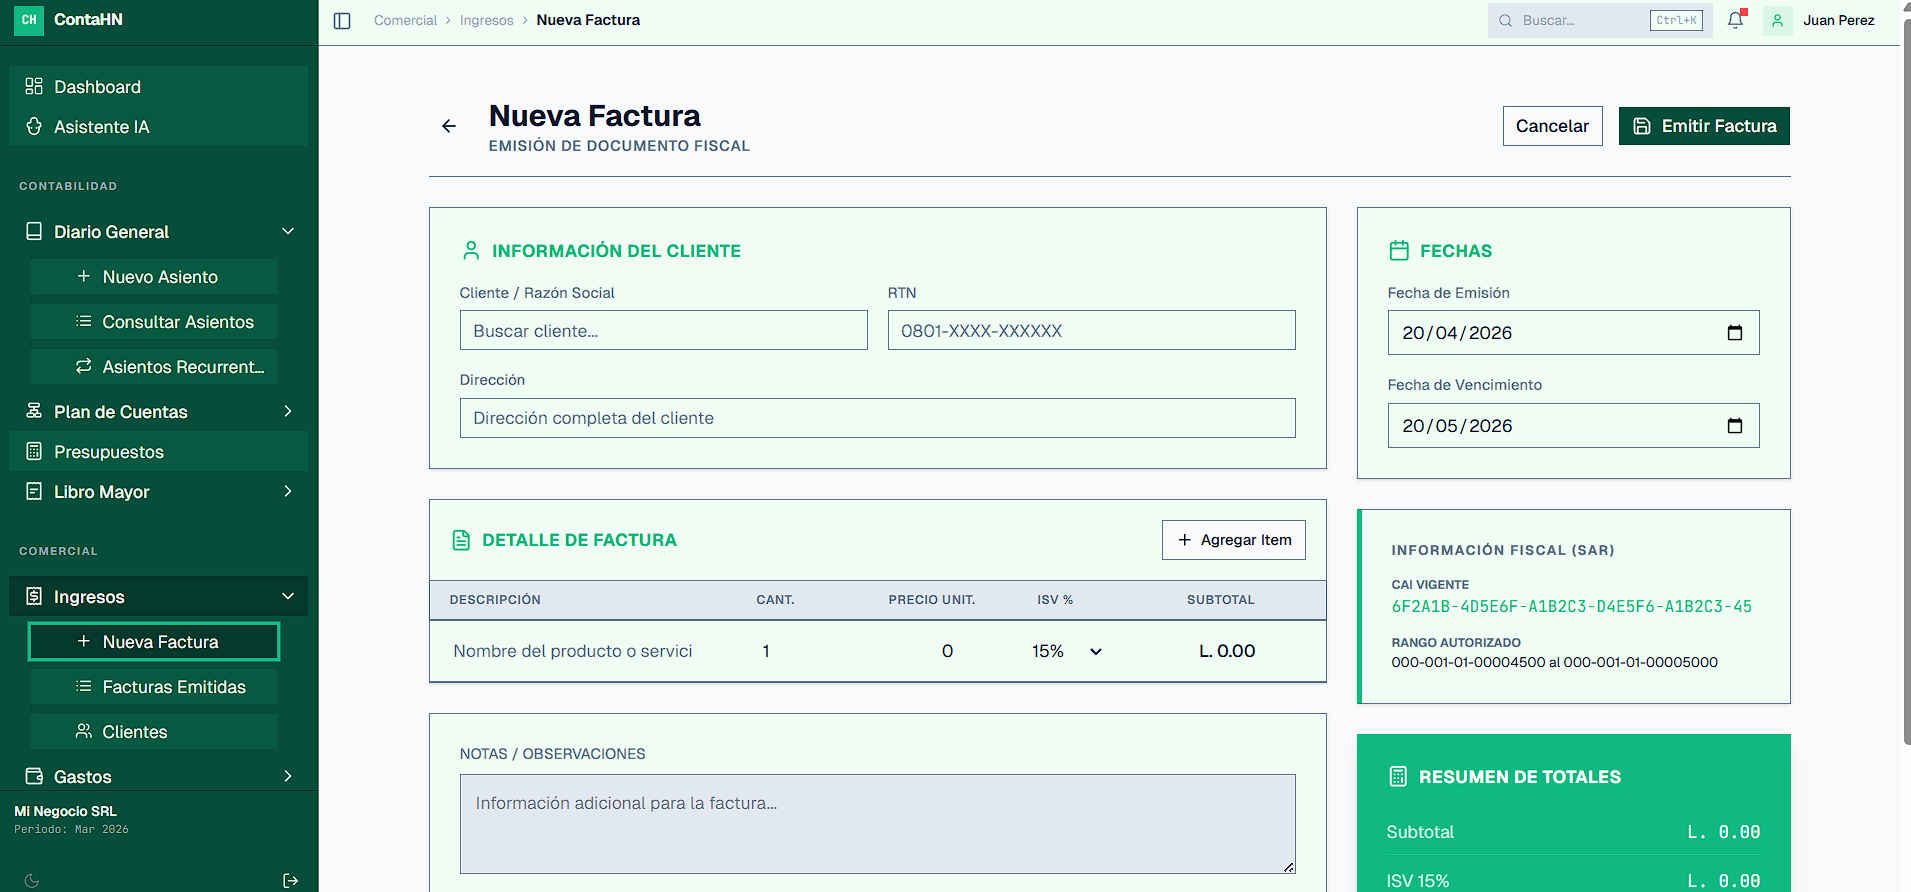Expand the Gastos menu
Screen dimensions: 1911x892
click(x=288, y=776)
